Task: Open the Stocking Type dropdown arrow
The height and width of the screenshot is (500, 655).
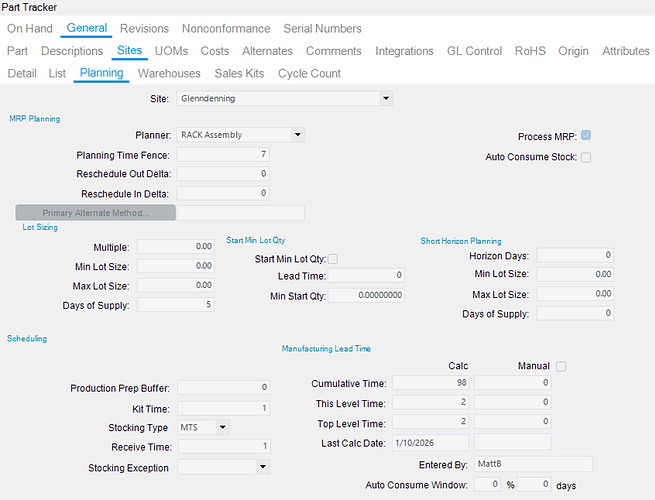Action: point(223,427)
